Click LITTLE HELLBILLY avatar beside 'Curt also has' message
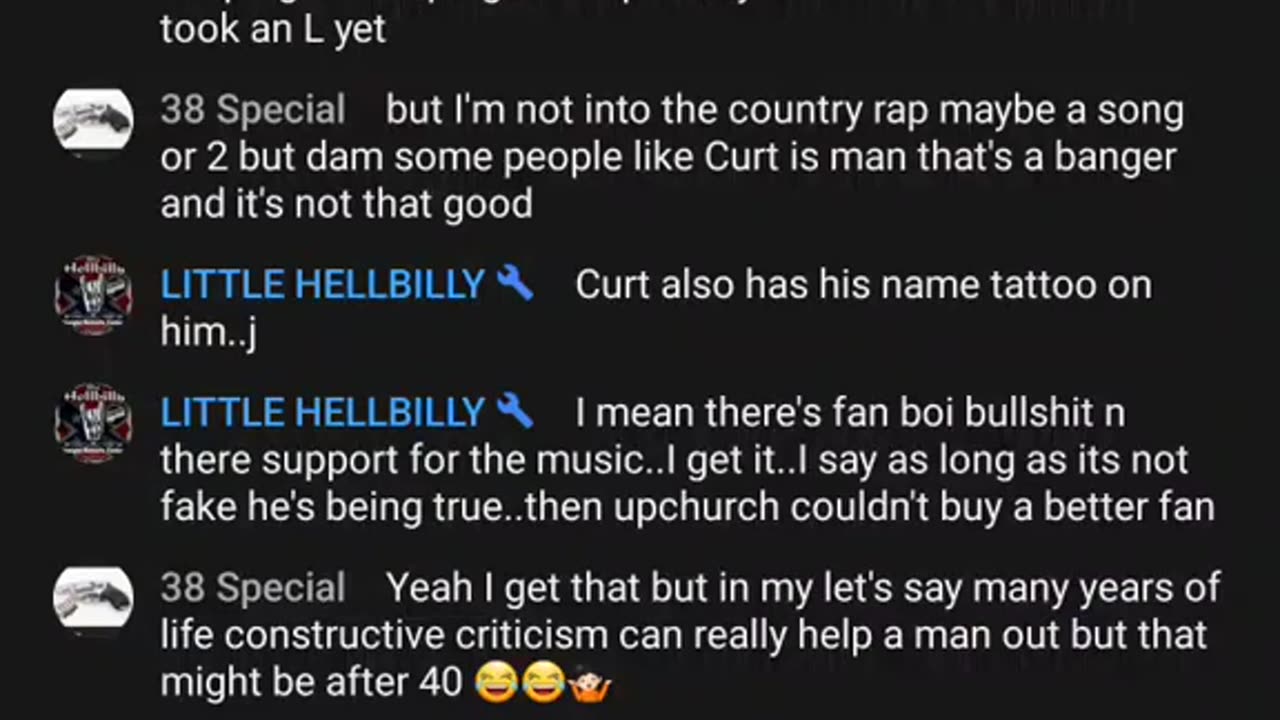Viewport: 1280px width, 720px height. click(x=93, y=294)
